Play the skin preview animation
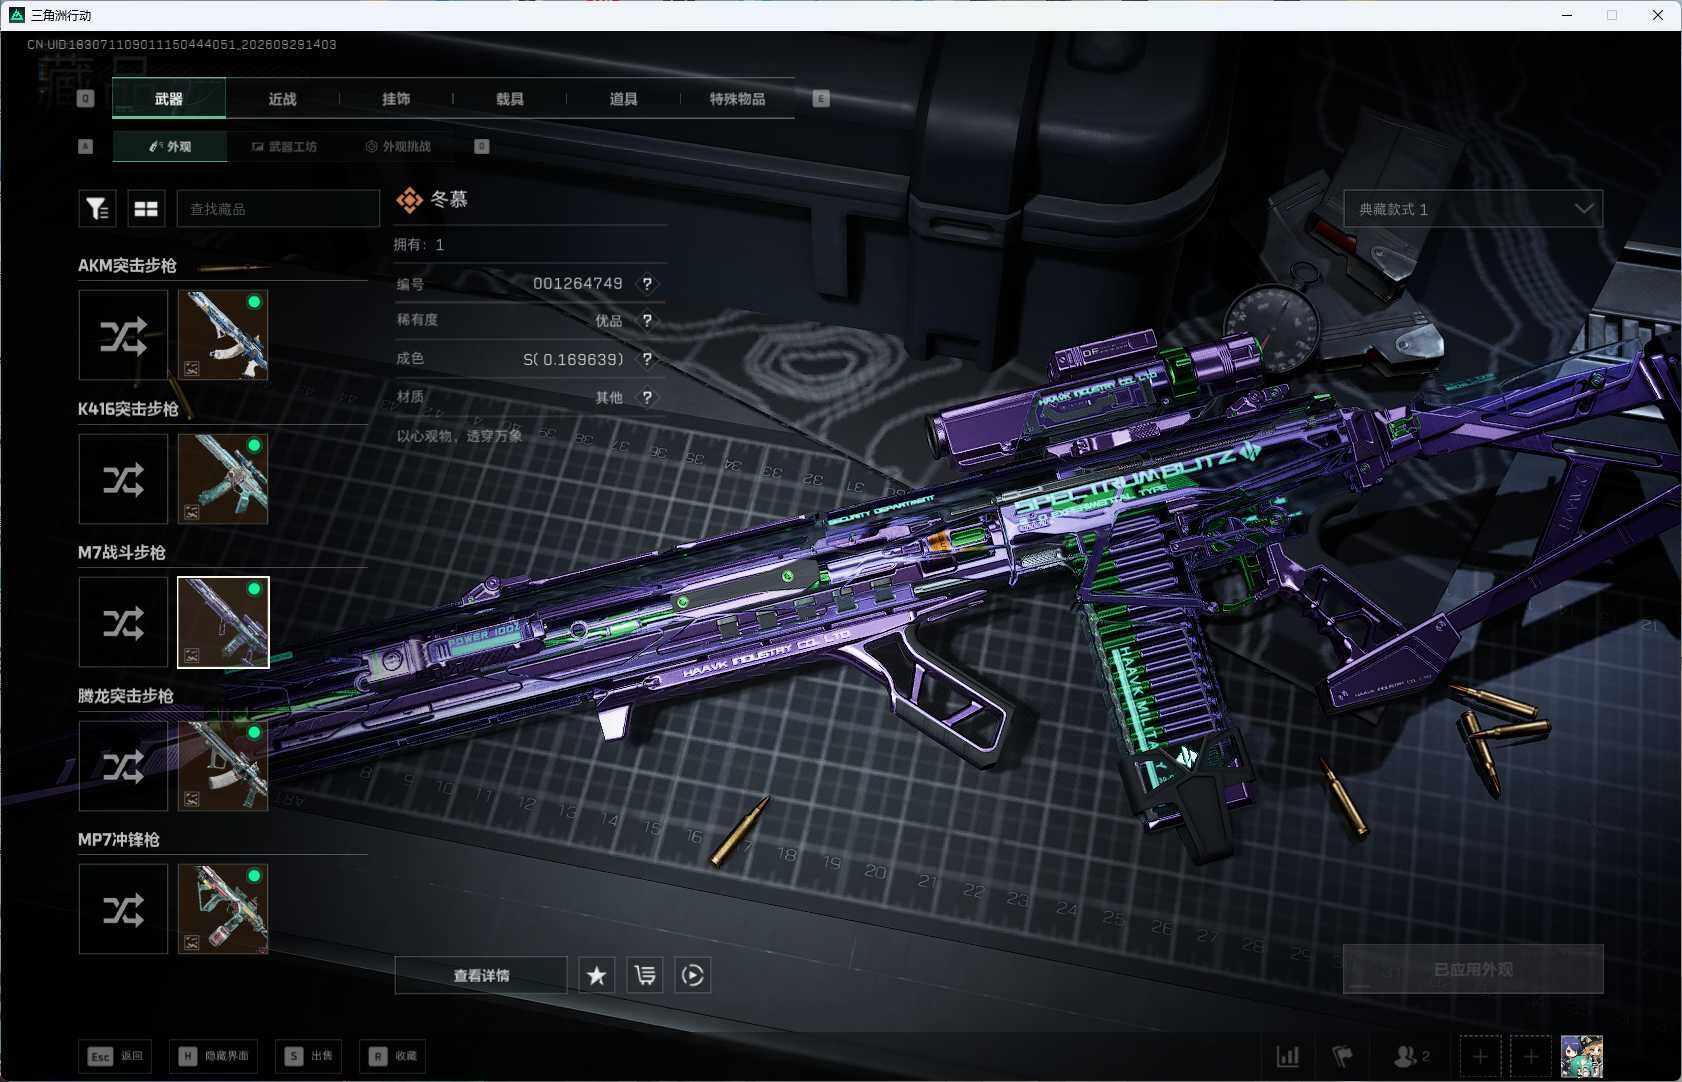The image size is (1682, 1082). pos(693,975)
